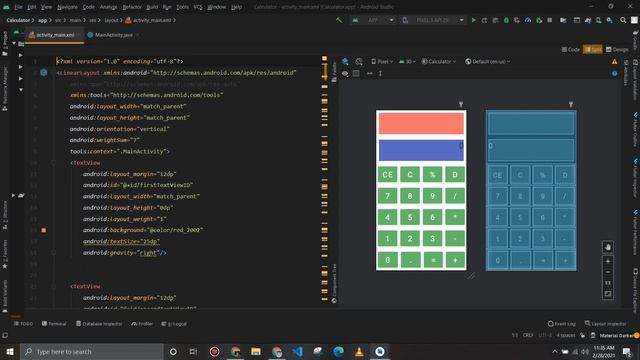The height and width of the screenshot is (360, 640).
Task: Open Visual Studio Code from taskbar
Action: point(298,351)
